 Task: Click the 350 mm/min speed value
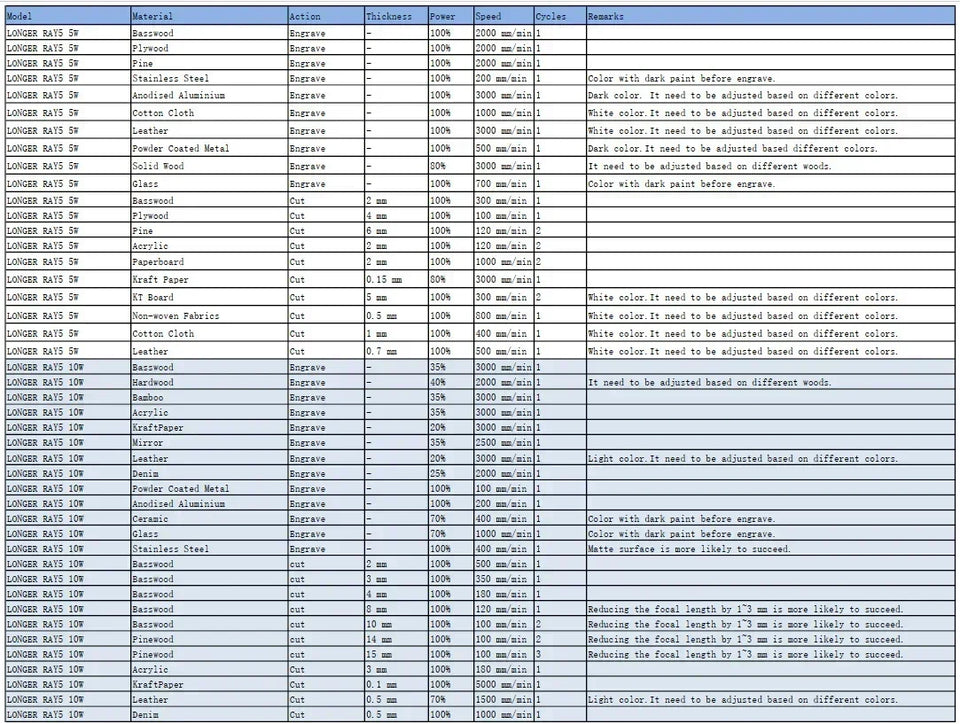pos(501,579)
